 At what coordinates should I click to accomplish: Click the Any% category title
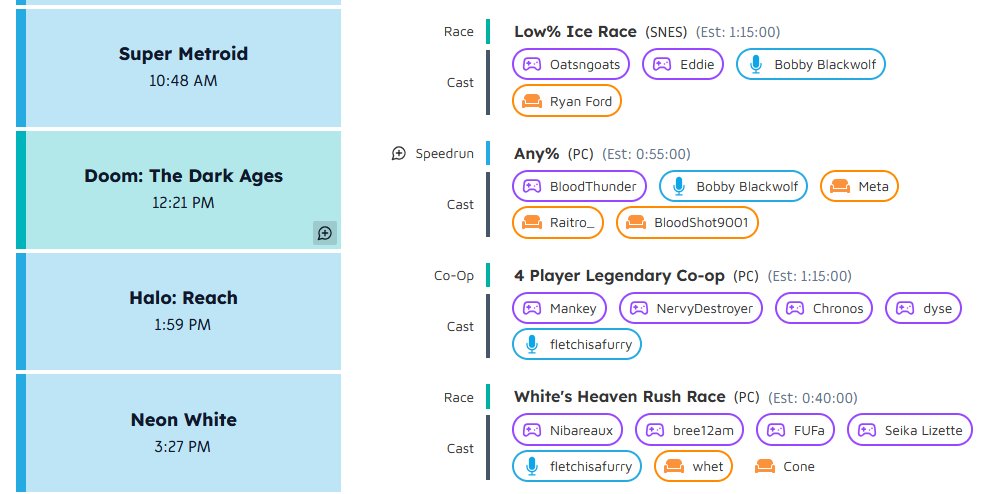coord(537,154)
